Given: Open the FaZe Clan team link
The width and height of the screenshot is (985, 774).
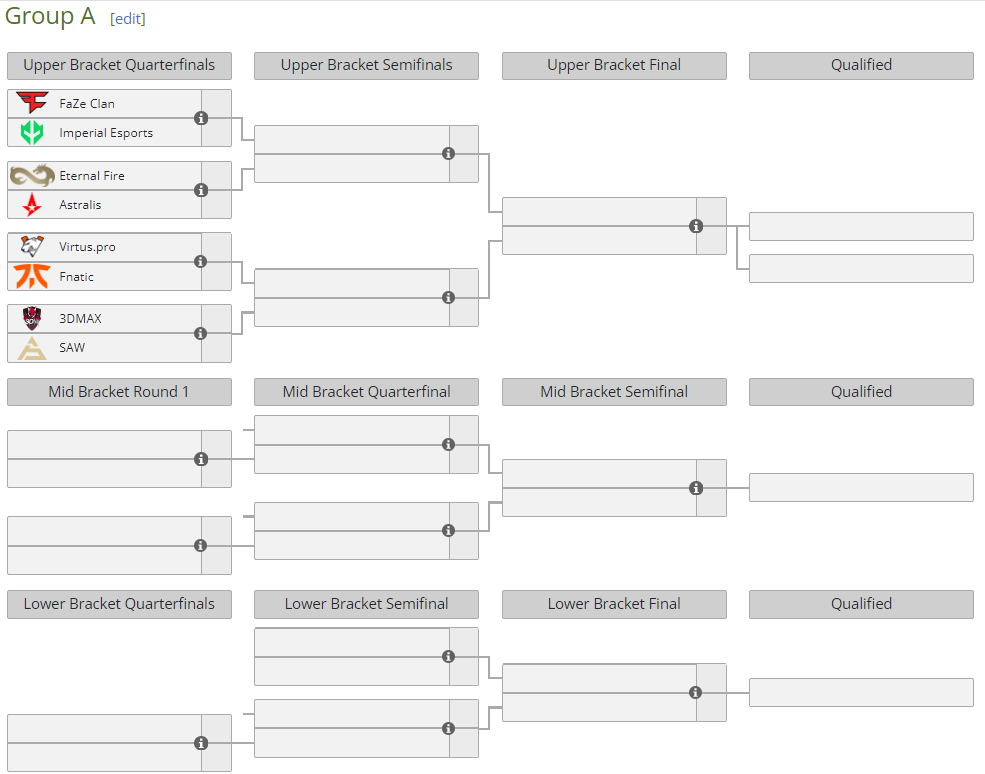Looking at the screenshot, I should click(87, 103).
